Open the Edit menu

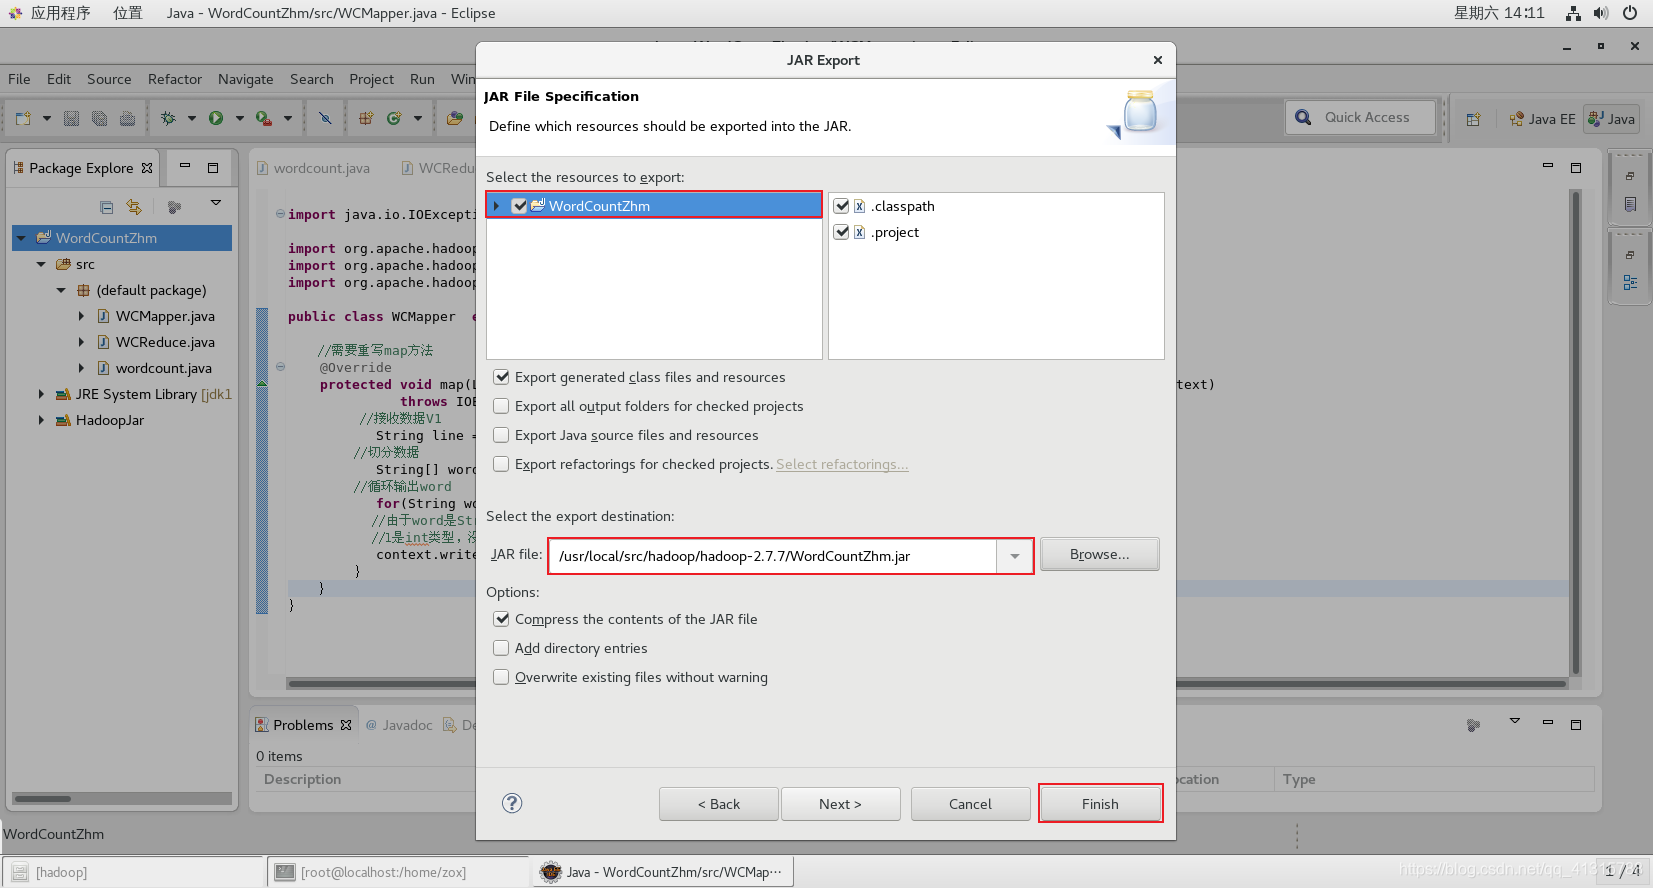[x=59, y=79]
